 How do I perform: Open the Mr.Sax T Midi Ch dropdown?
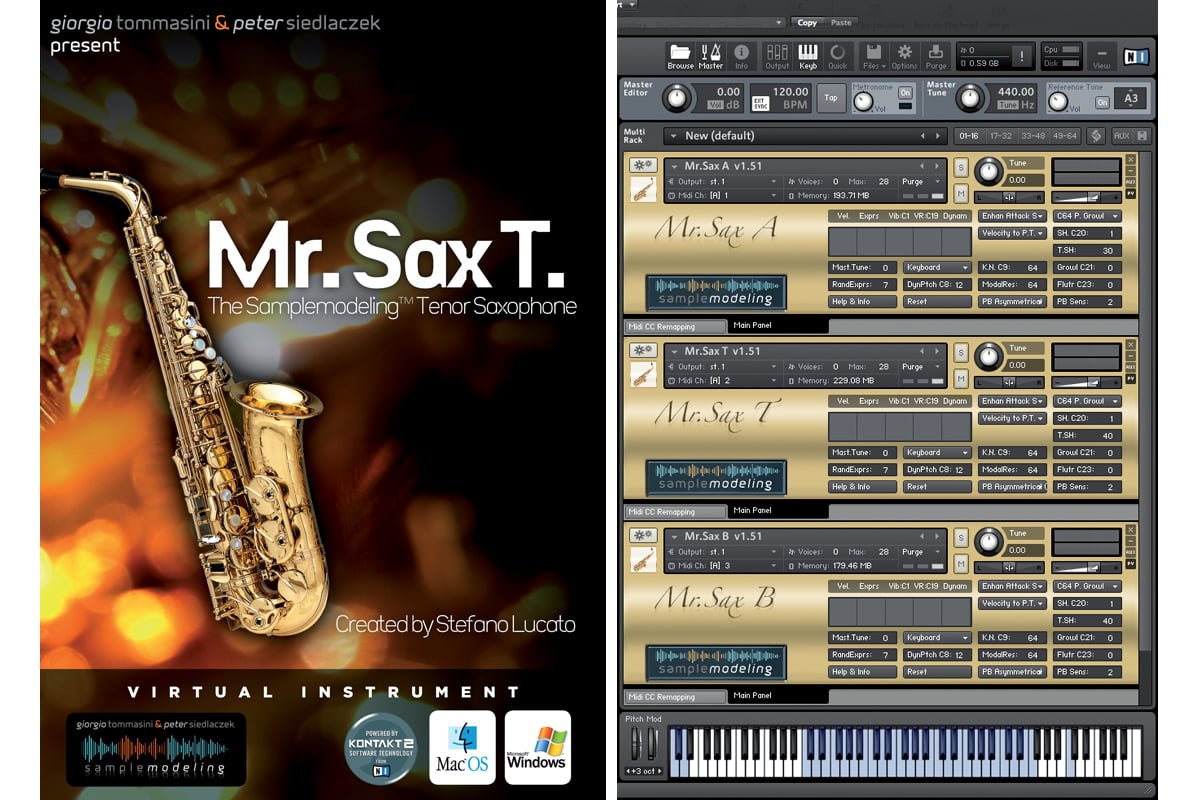click(722, 381)
